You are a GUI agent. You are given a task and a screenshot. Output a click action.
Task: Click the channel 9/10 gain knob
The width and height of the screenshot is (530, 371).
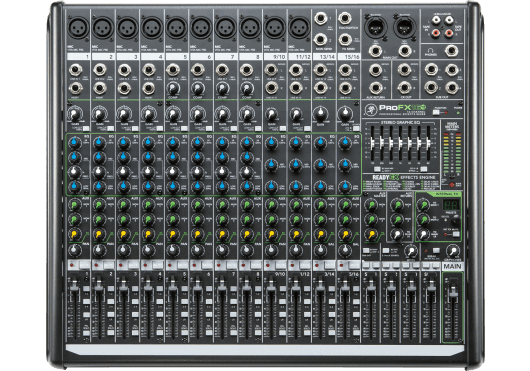(x=271, y=114)
